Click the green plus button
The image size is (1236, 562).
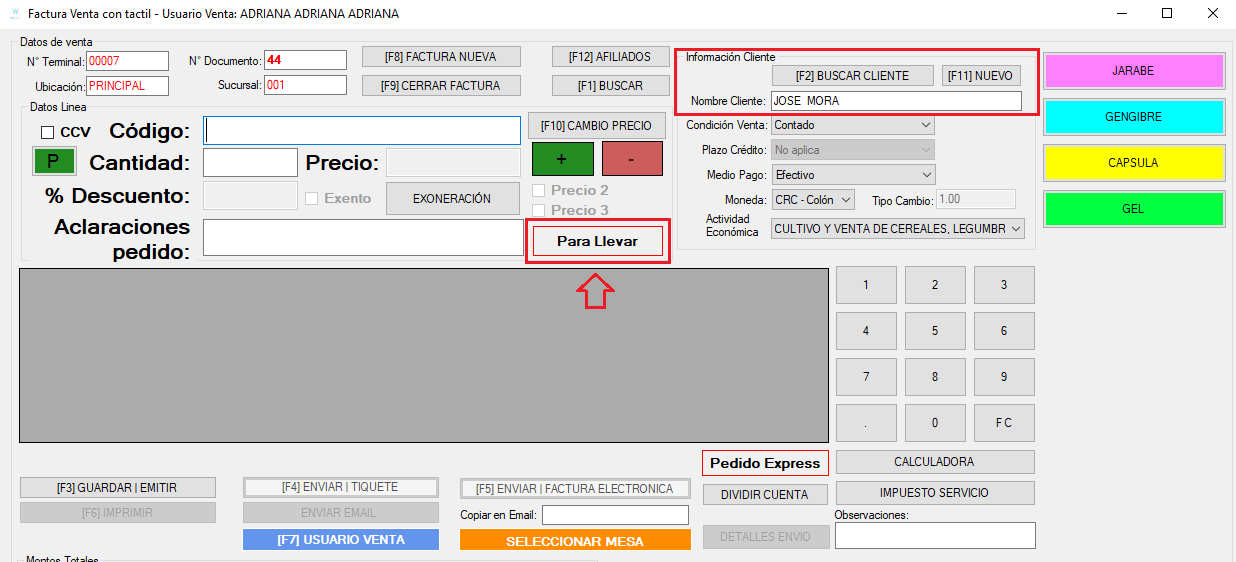(562, 159)
